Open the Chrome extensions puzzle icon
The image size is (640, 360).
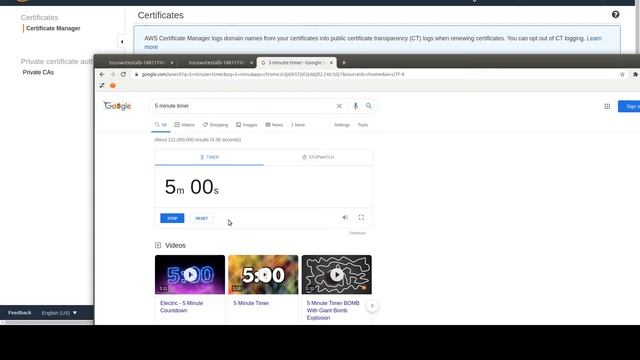pos(635,74)
